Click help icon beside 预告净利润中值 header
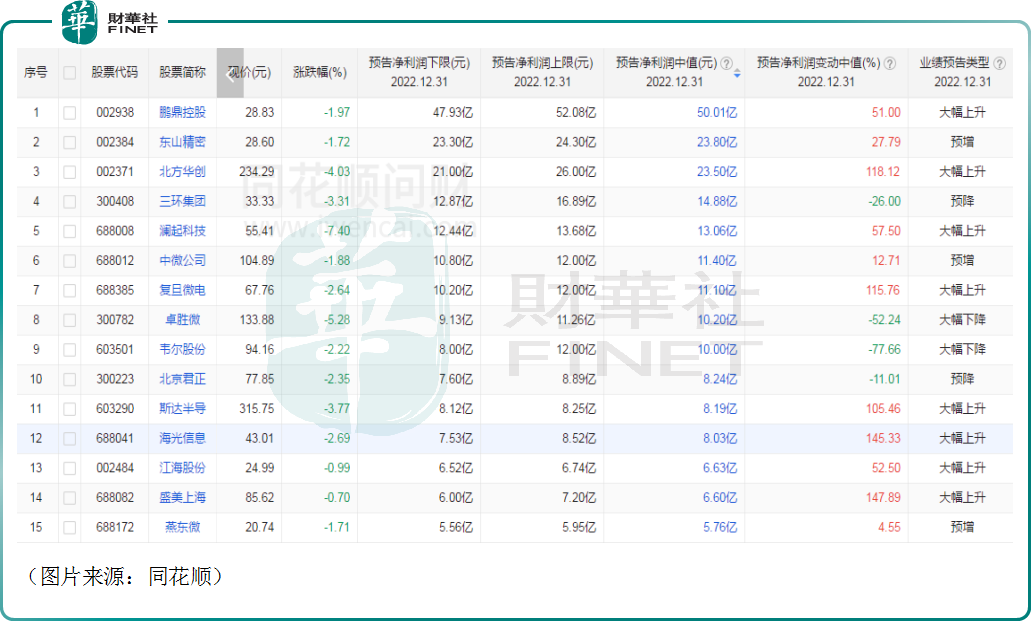 click(727, 64)
